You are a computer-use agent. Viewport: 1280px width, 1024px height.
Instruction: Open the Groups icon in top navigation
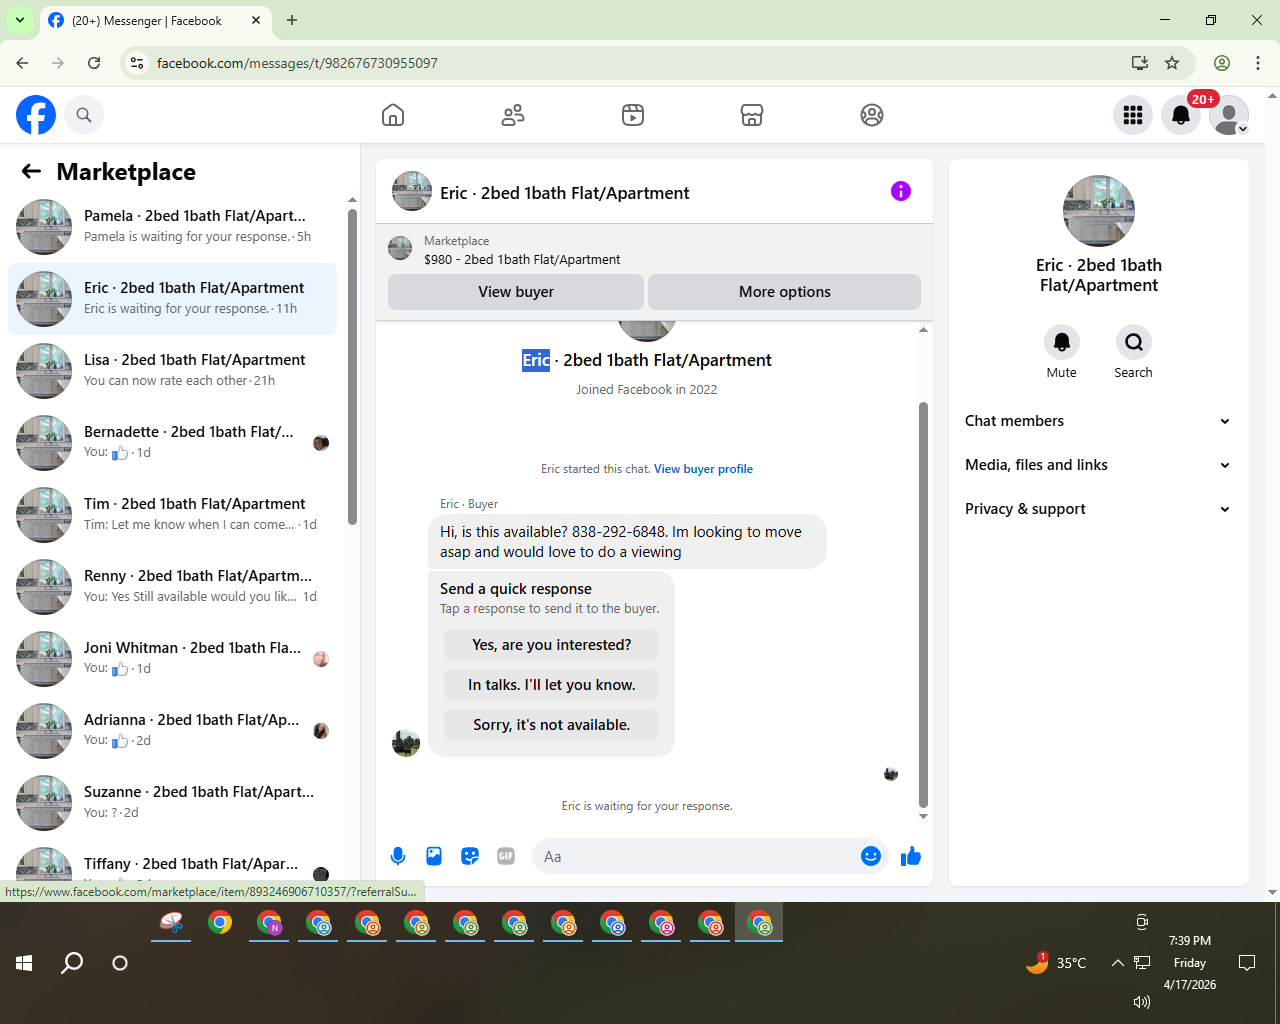pos(872,115)
